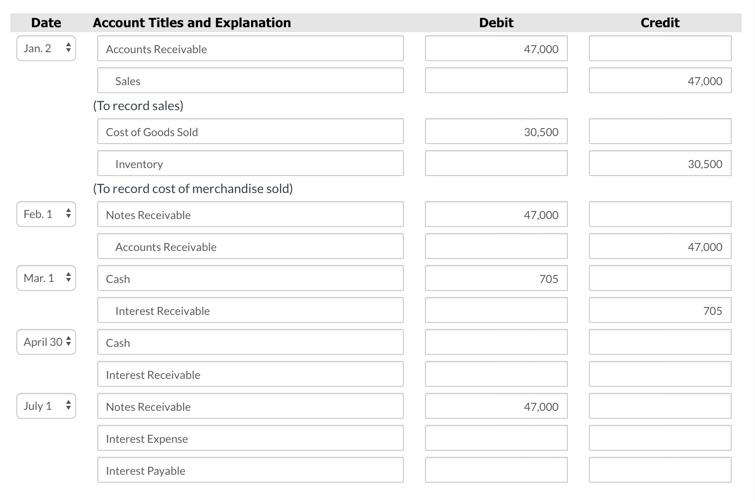Open the Jan. 2 date dropdown
This screenshot has height=501, width=755.
pyautogui.click(x=46, y=48)
